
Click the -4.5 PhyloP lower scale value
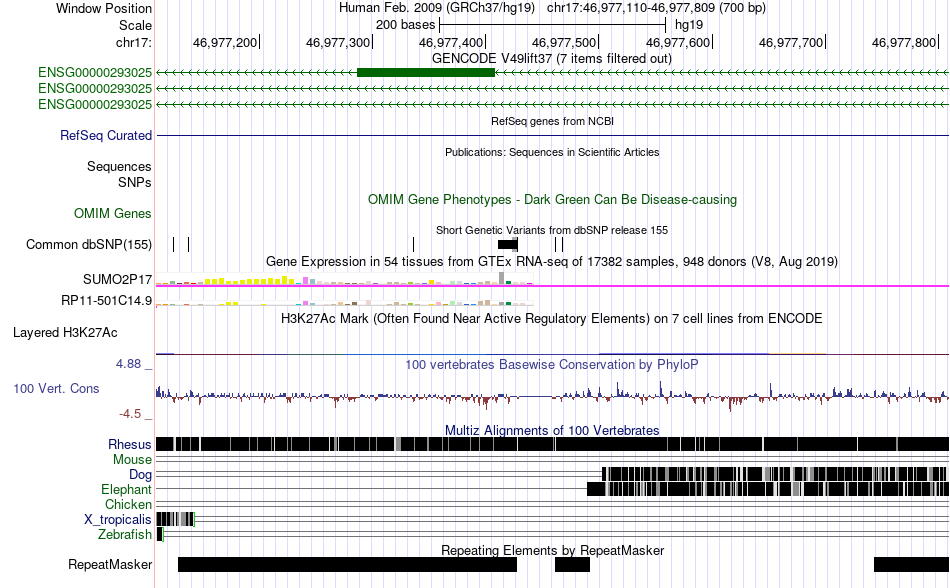[130, 414]
